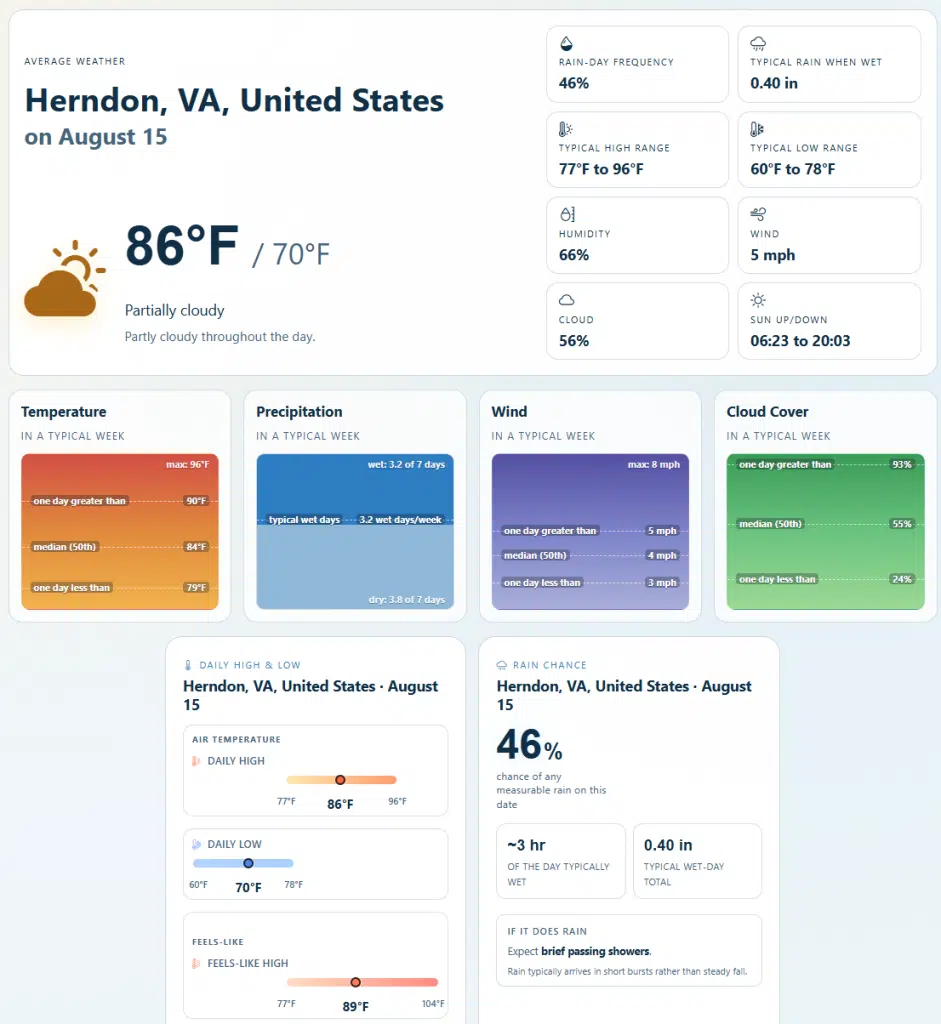
Task: Click the rain-day frequency droplet icon
Action: click(566, 44)
